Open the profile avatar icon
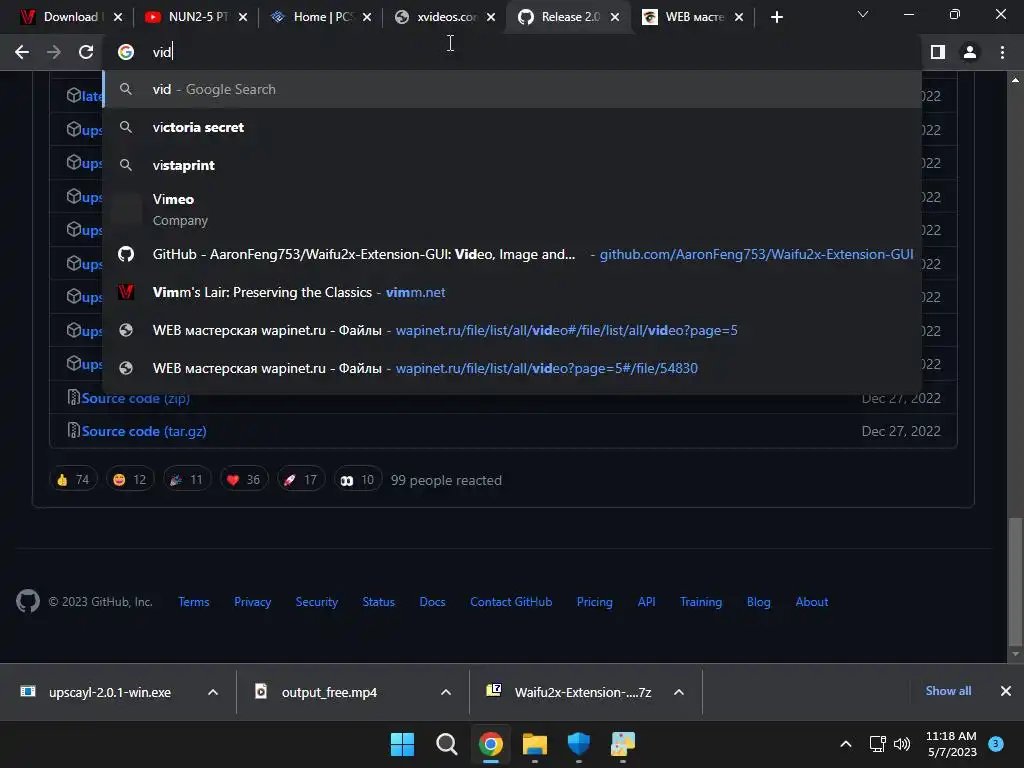The image size is (1024, 768). pos(970,52)
